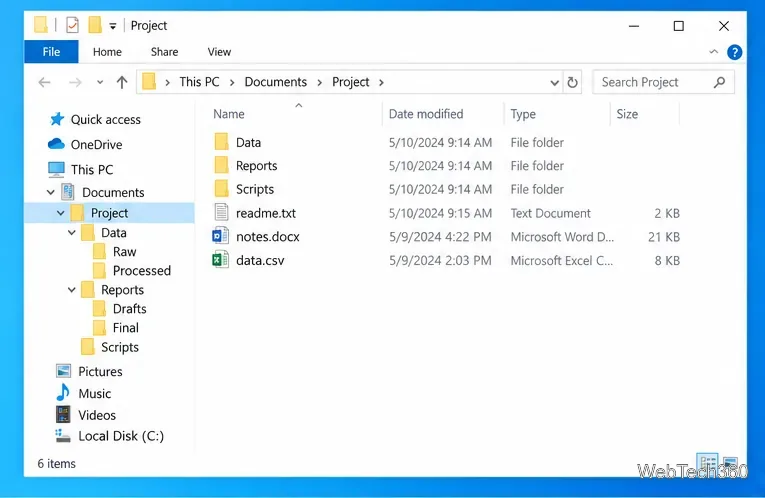
Task: Switch to the Share ribbon tab
Action: [164, 52]
